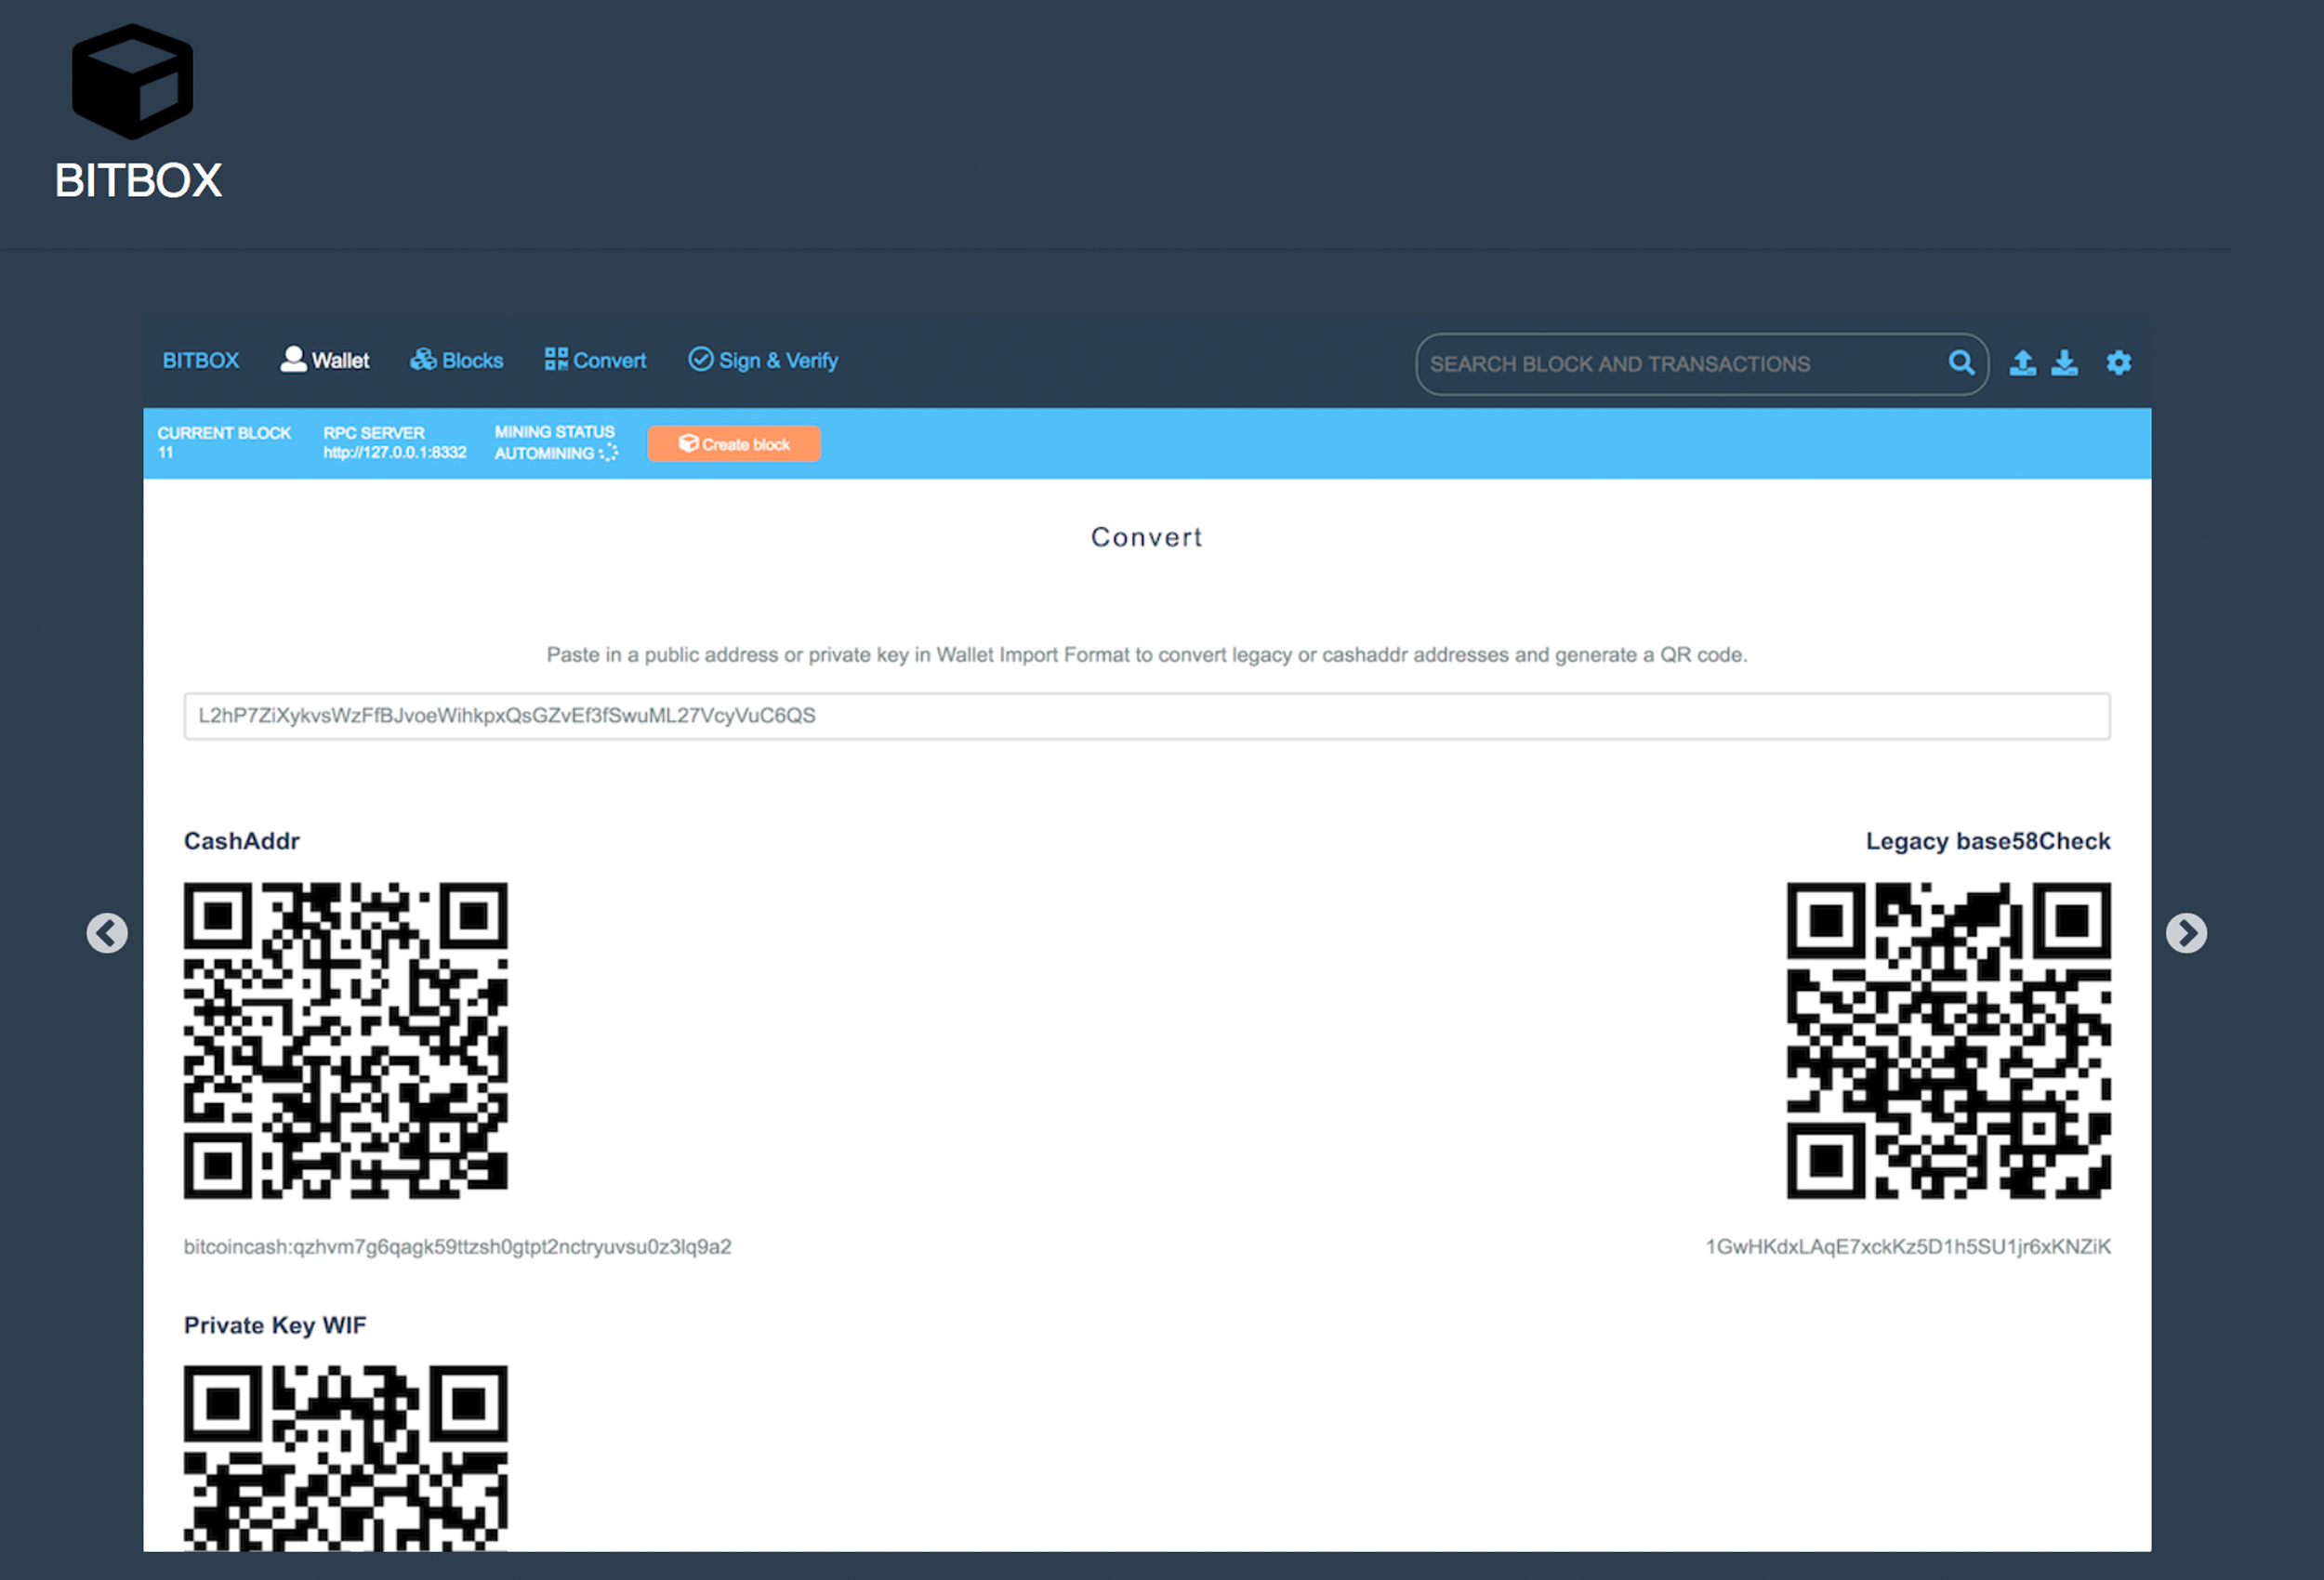Click the RPC SERVER address field
Screen dimensions: 2324x1580
pos(391,454)
